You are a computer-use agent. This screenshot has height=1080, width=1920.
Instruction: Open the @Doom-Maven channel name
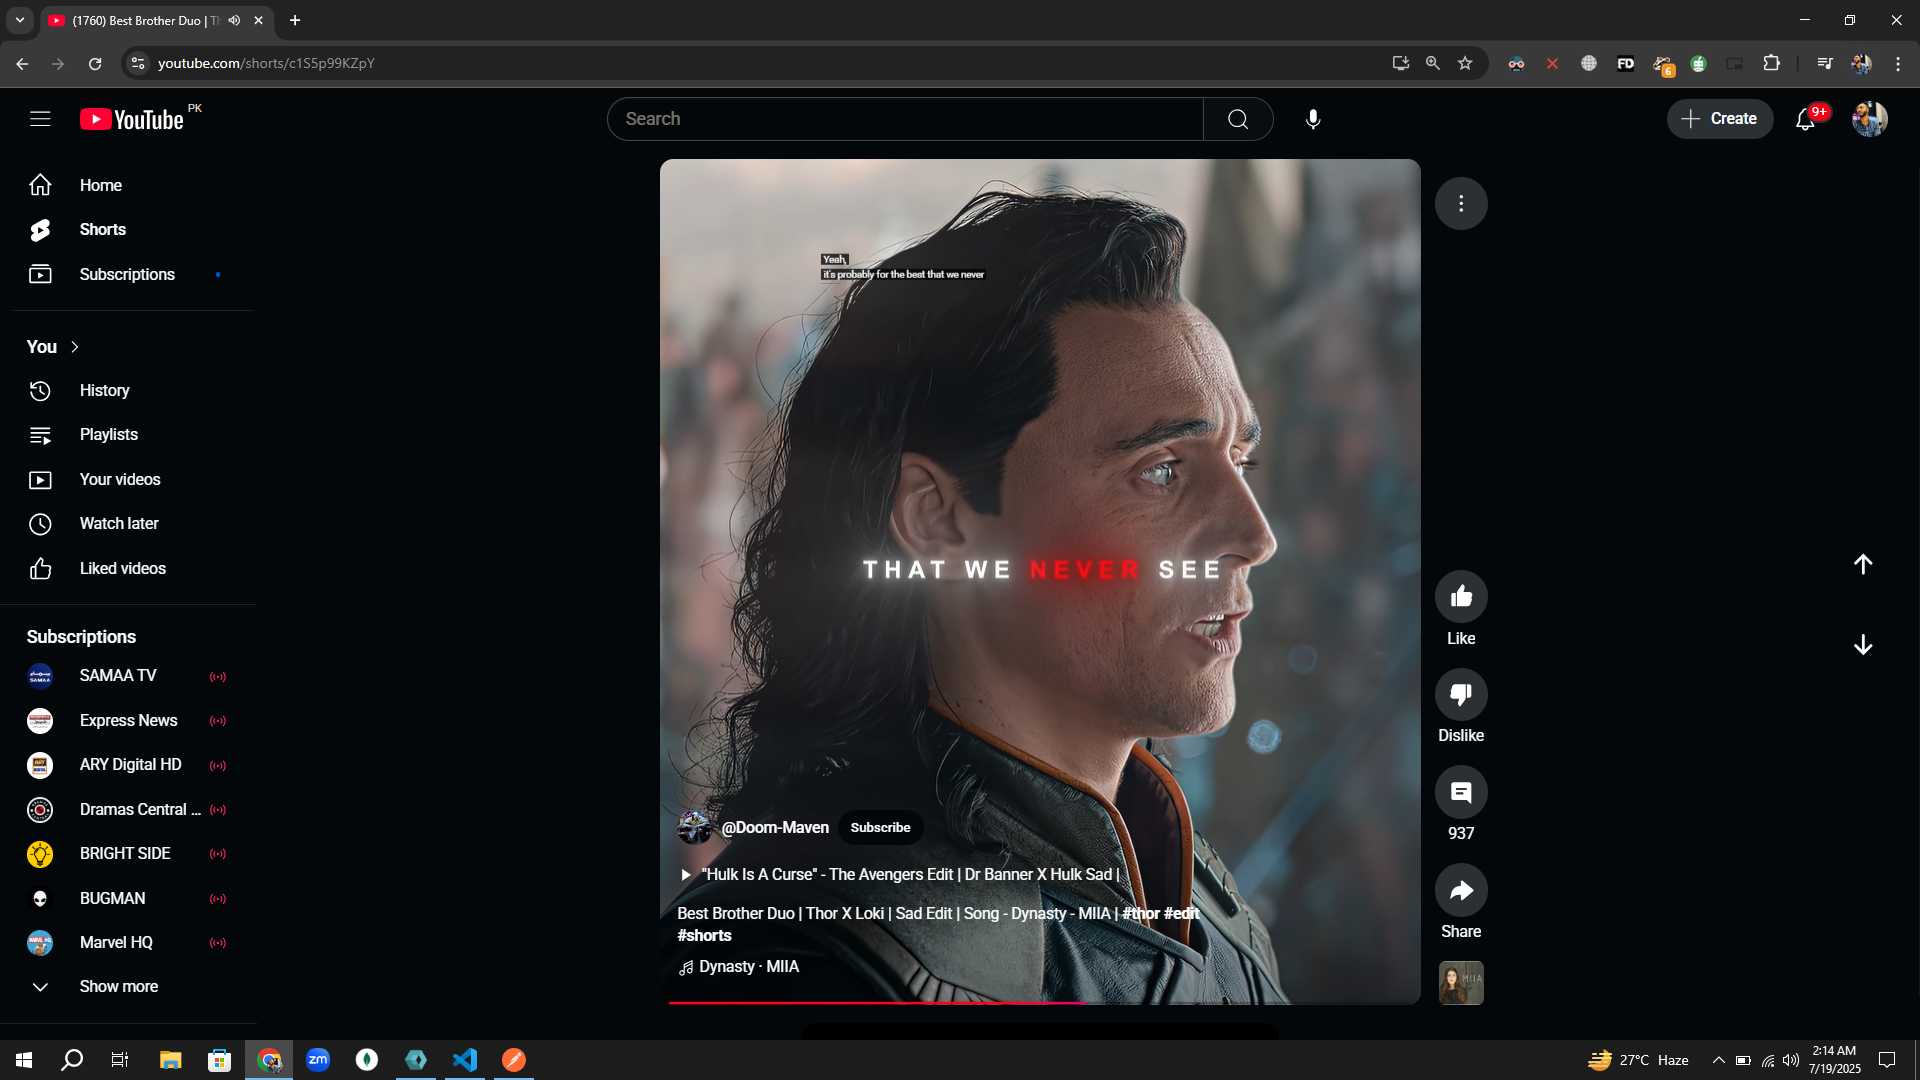pyautogui.click(x=775, y=828)
